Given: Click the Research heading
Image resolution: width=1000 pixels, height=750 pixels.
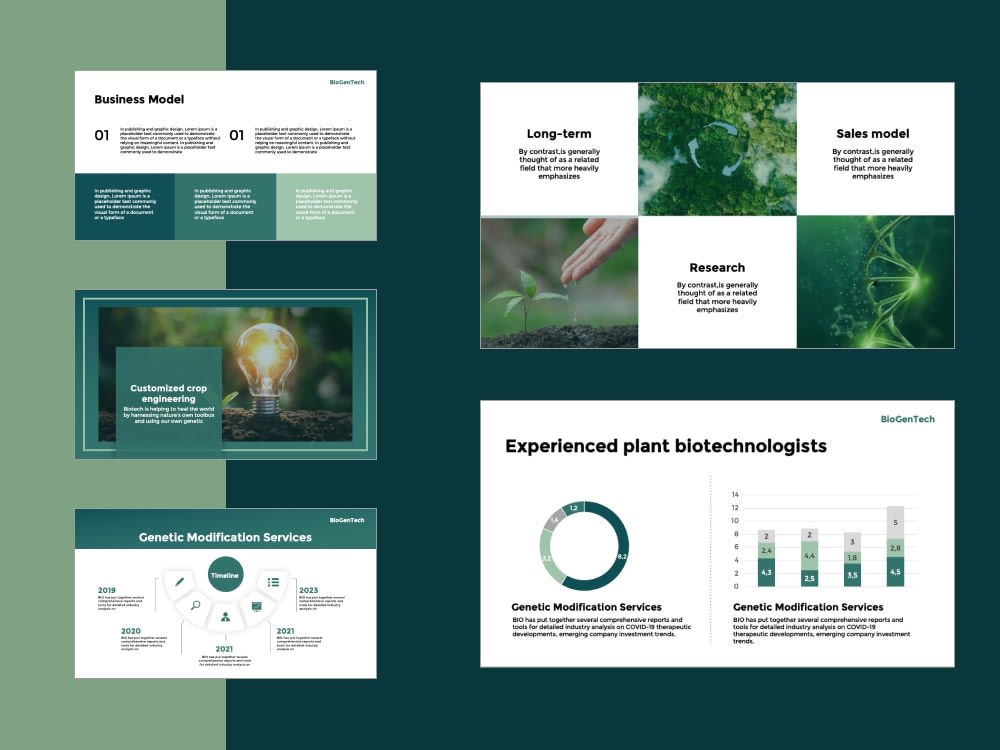Looking at the screenshot, I should click(717, 267).
